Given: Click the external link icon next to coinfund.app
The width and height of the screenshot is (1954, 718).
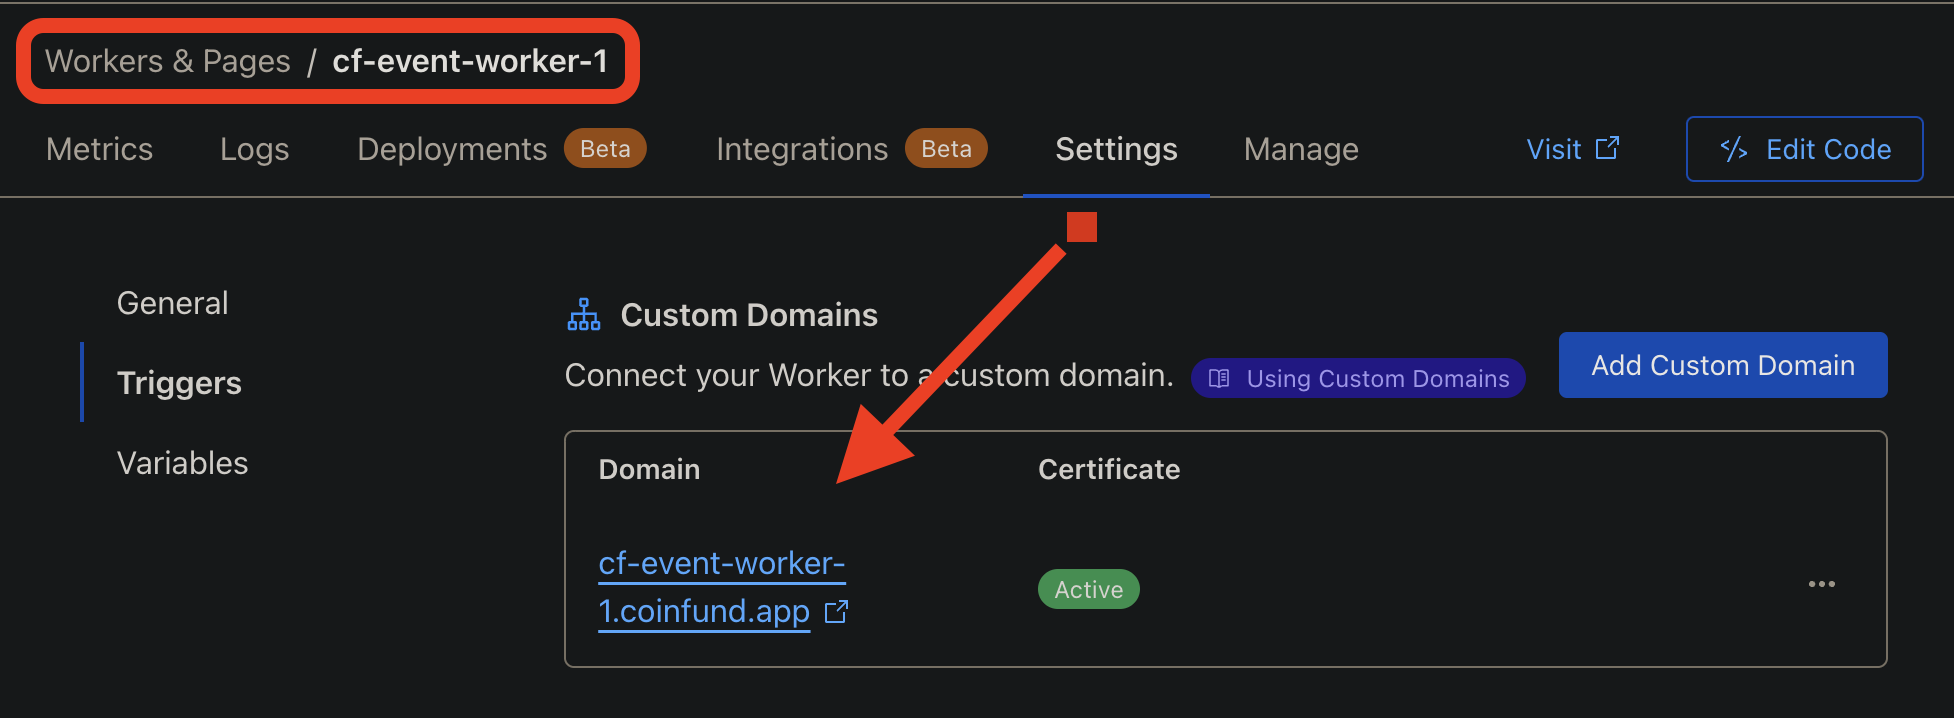Looking at the screenshot, I should (836, 612).
